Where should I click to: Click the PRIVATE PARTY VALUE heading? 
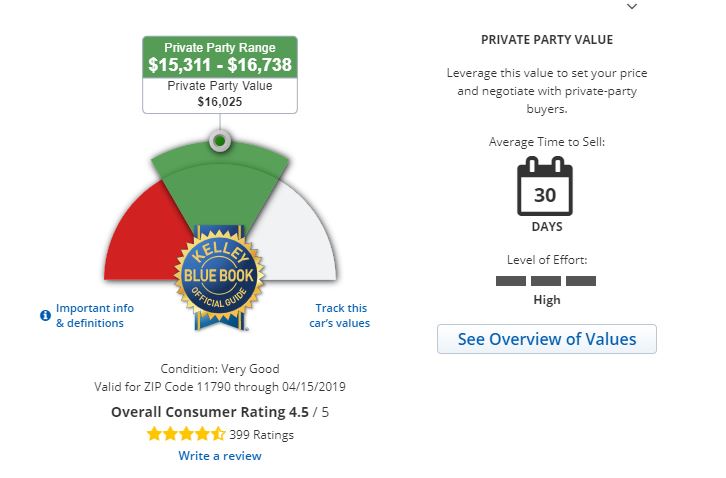pos(547,40)
